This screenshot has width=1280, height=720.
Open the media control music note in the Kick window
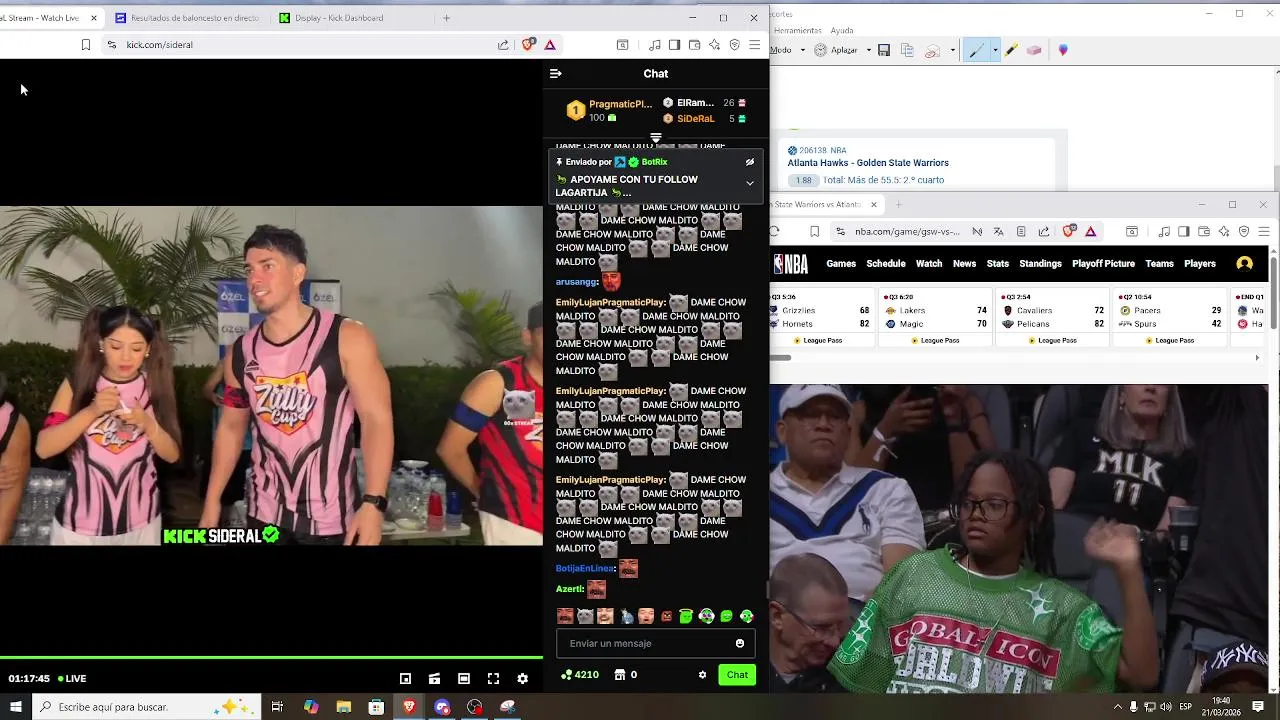click(x=654, y=44)
